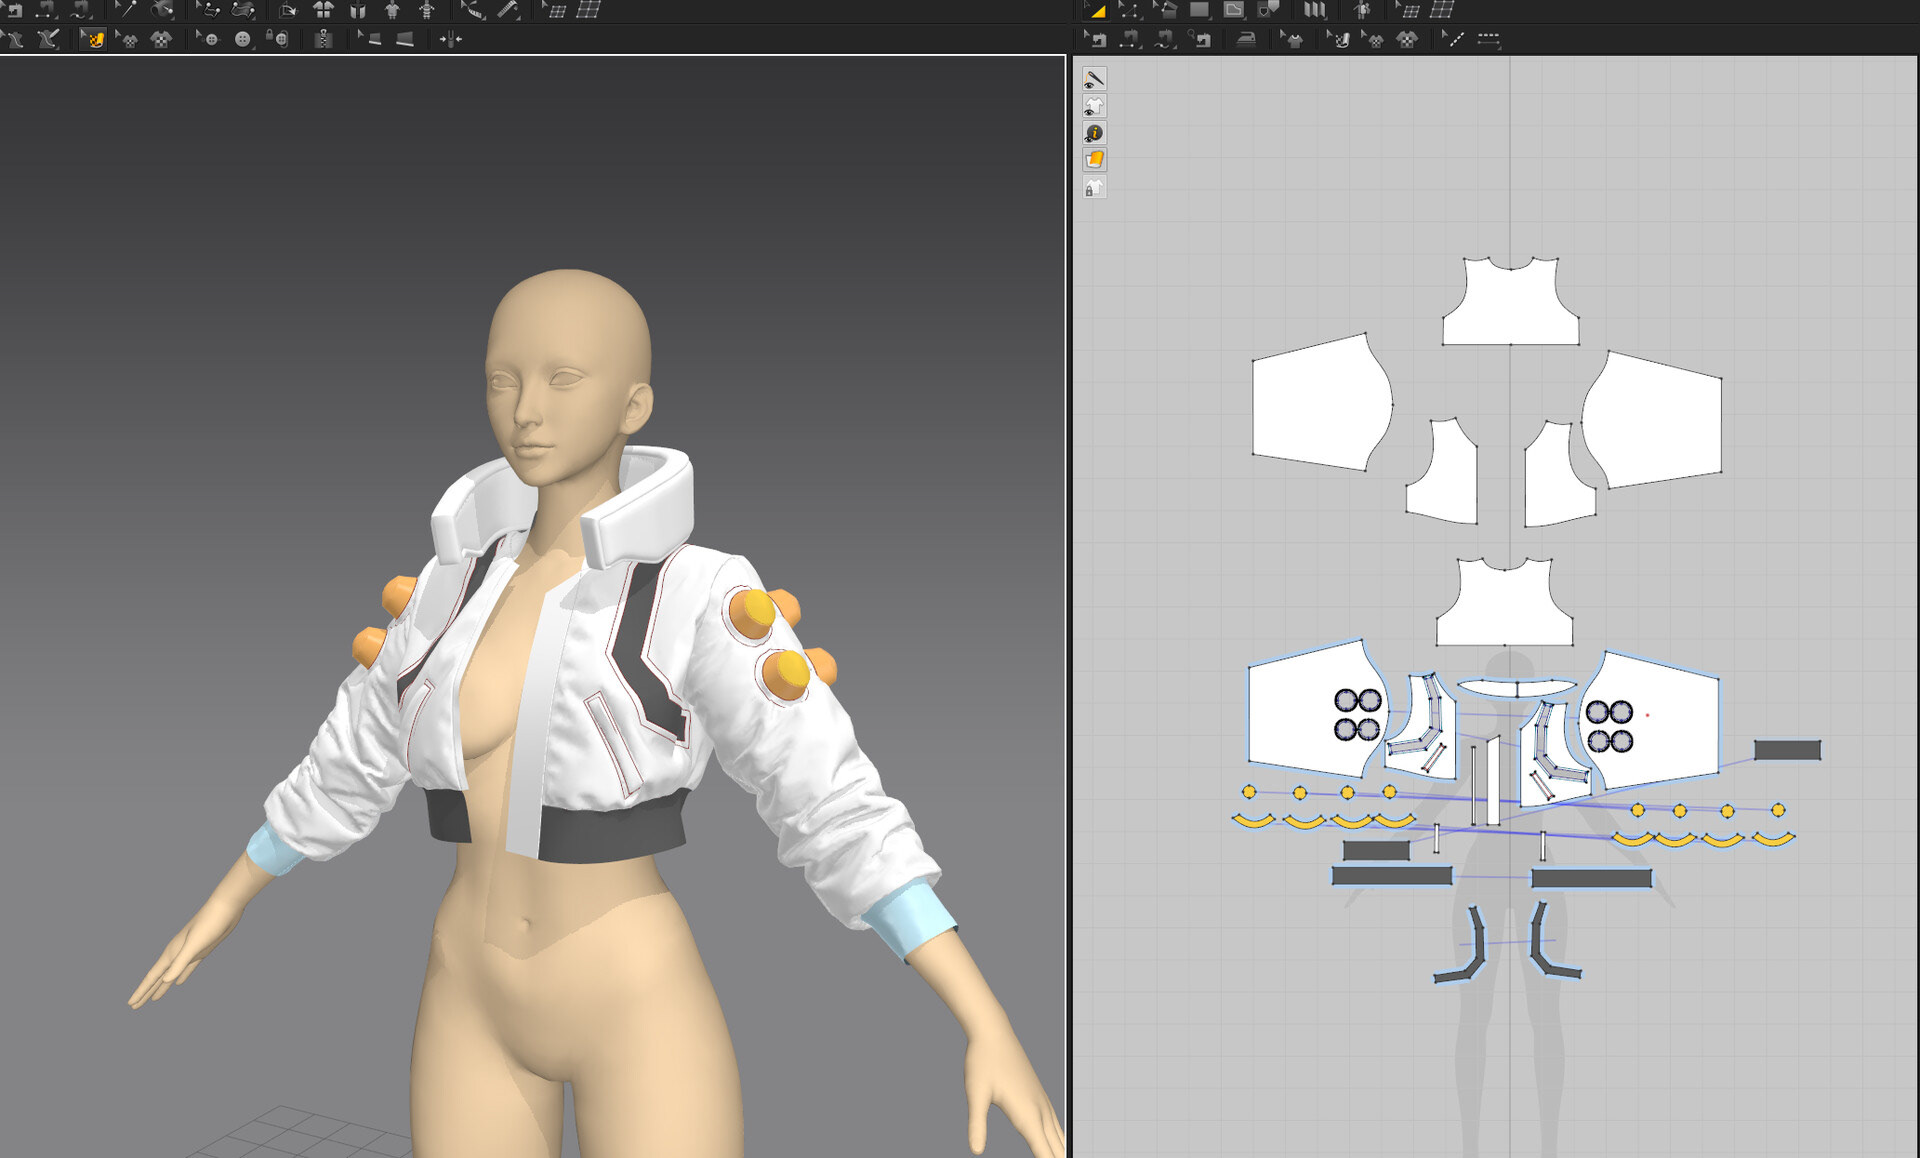Click the Buttonhole tool with lock icon
The width and height of the screenshot is (1920, 1158).
tap(279, 39)
